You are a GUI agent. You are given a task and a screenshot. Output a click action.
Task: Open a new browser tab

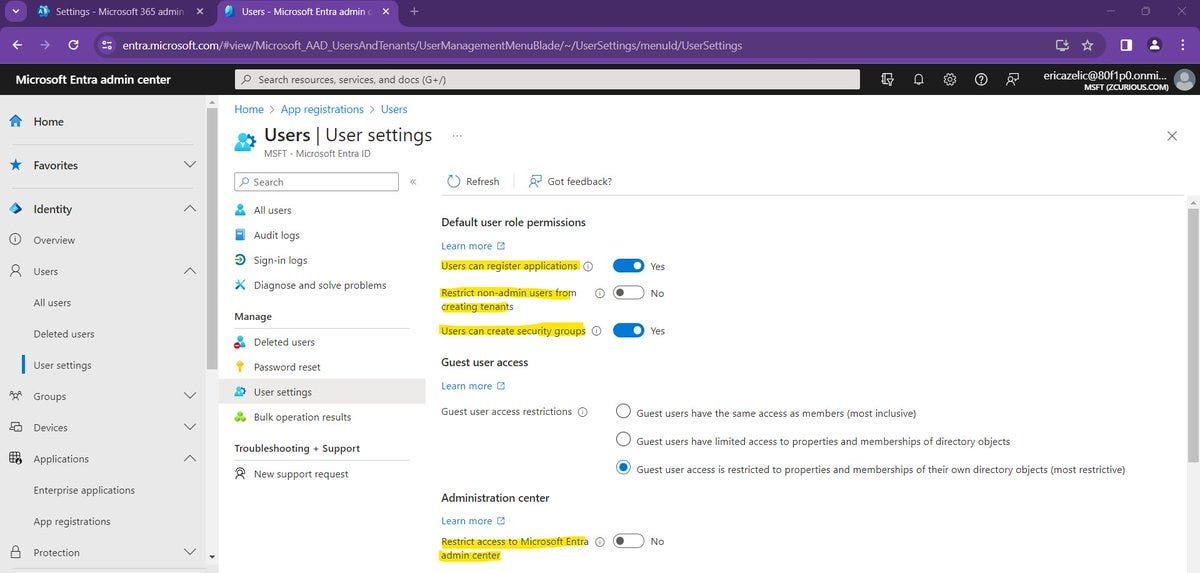point(415,11)
